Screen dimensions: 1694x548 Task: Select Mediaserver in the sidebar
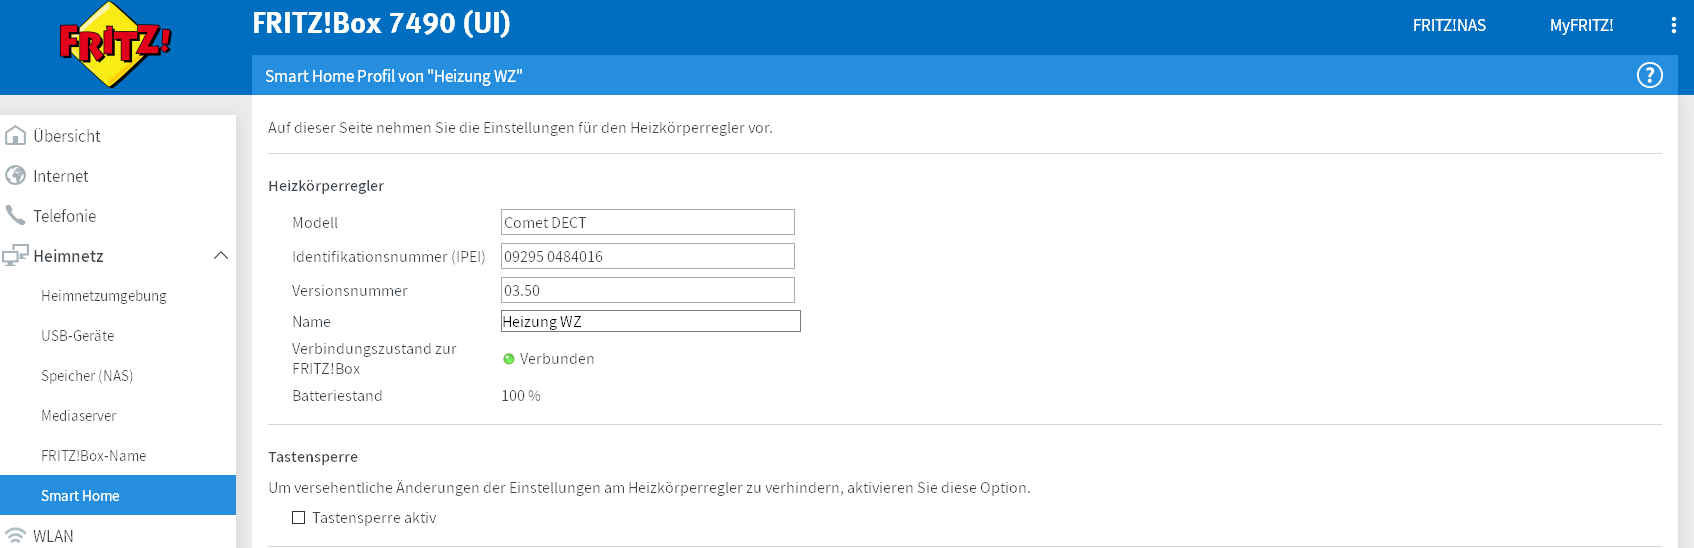point(79,416)
